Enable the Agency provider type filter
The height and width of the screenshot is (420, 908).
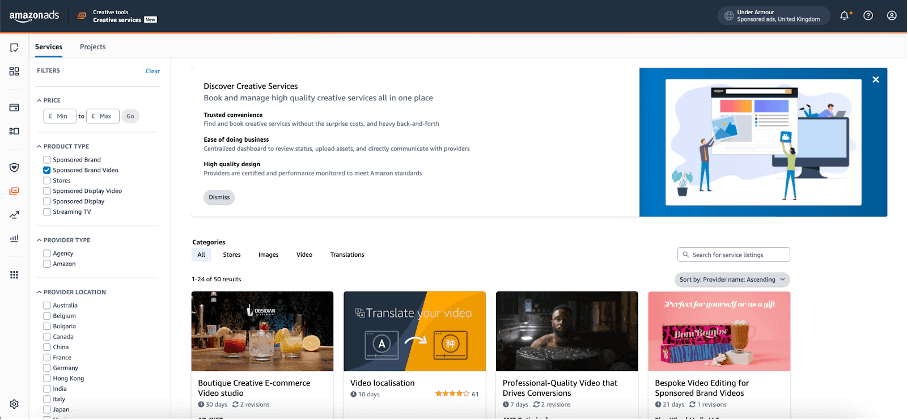point(47,253)
